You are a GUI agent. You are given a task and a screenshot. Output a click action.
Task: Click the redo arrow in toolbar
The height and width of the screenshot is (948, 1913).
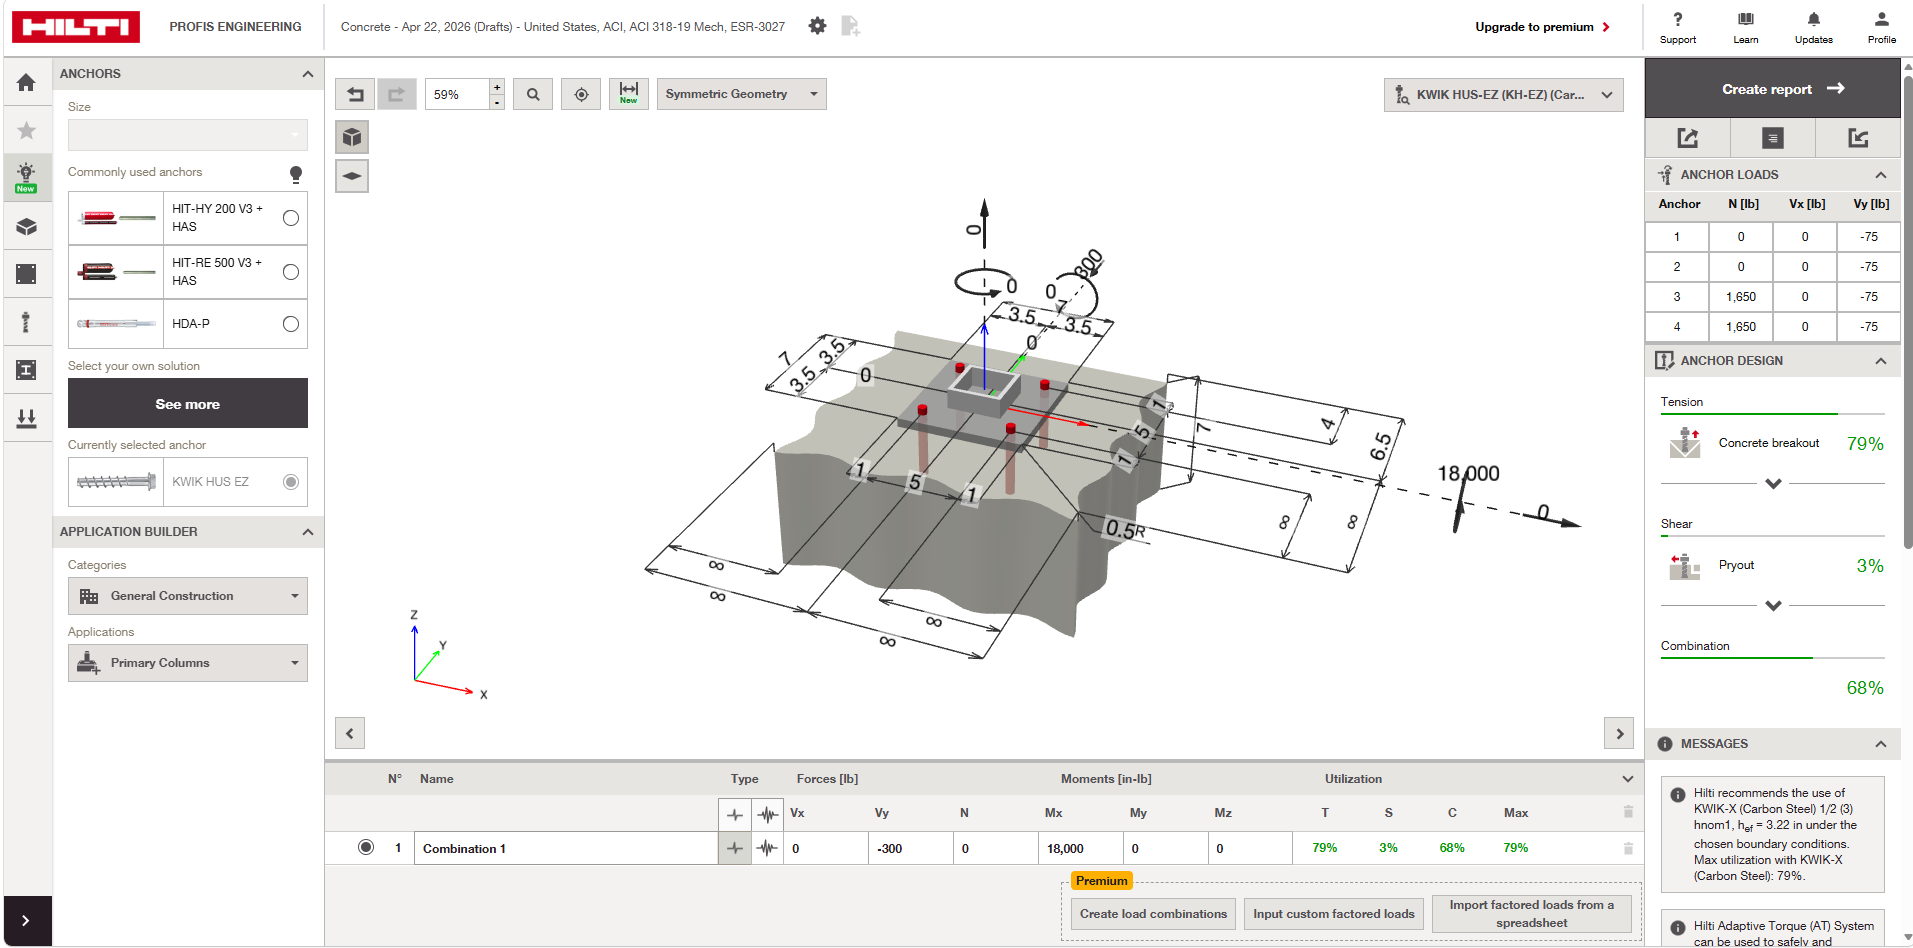396,94
